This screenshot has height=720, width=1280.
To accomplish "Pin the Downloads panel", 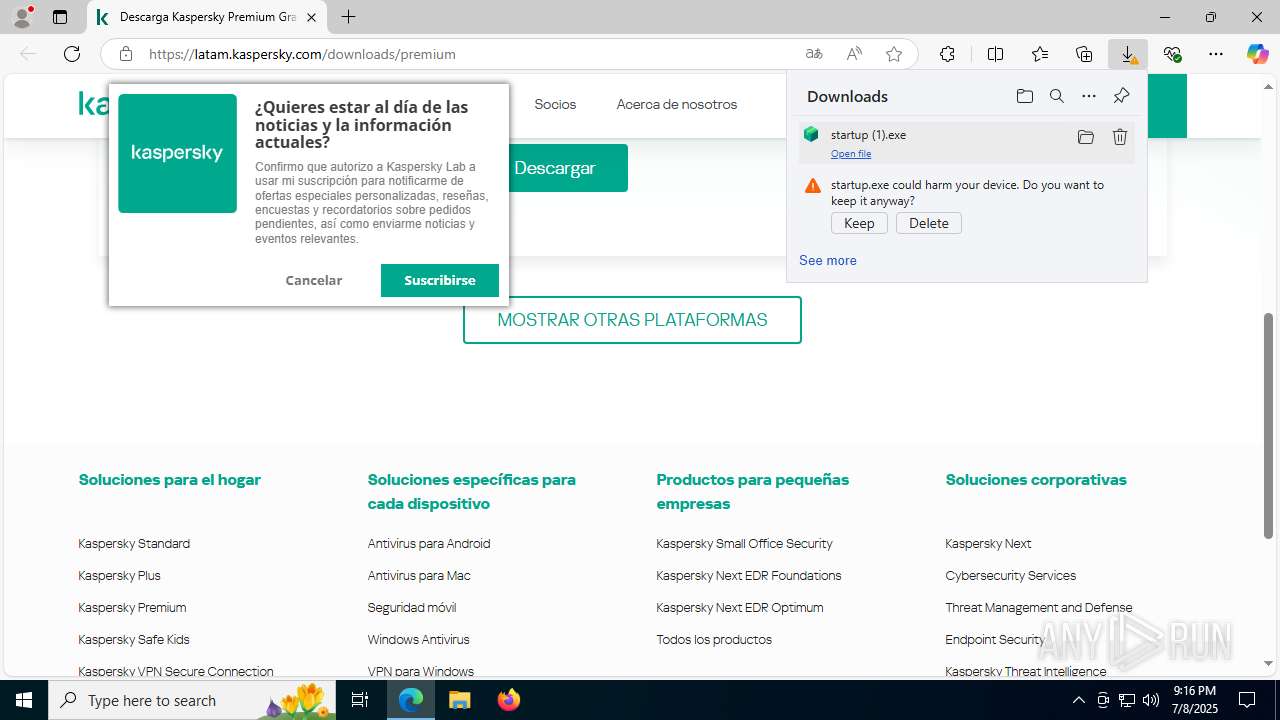I will click(1121, 96).
